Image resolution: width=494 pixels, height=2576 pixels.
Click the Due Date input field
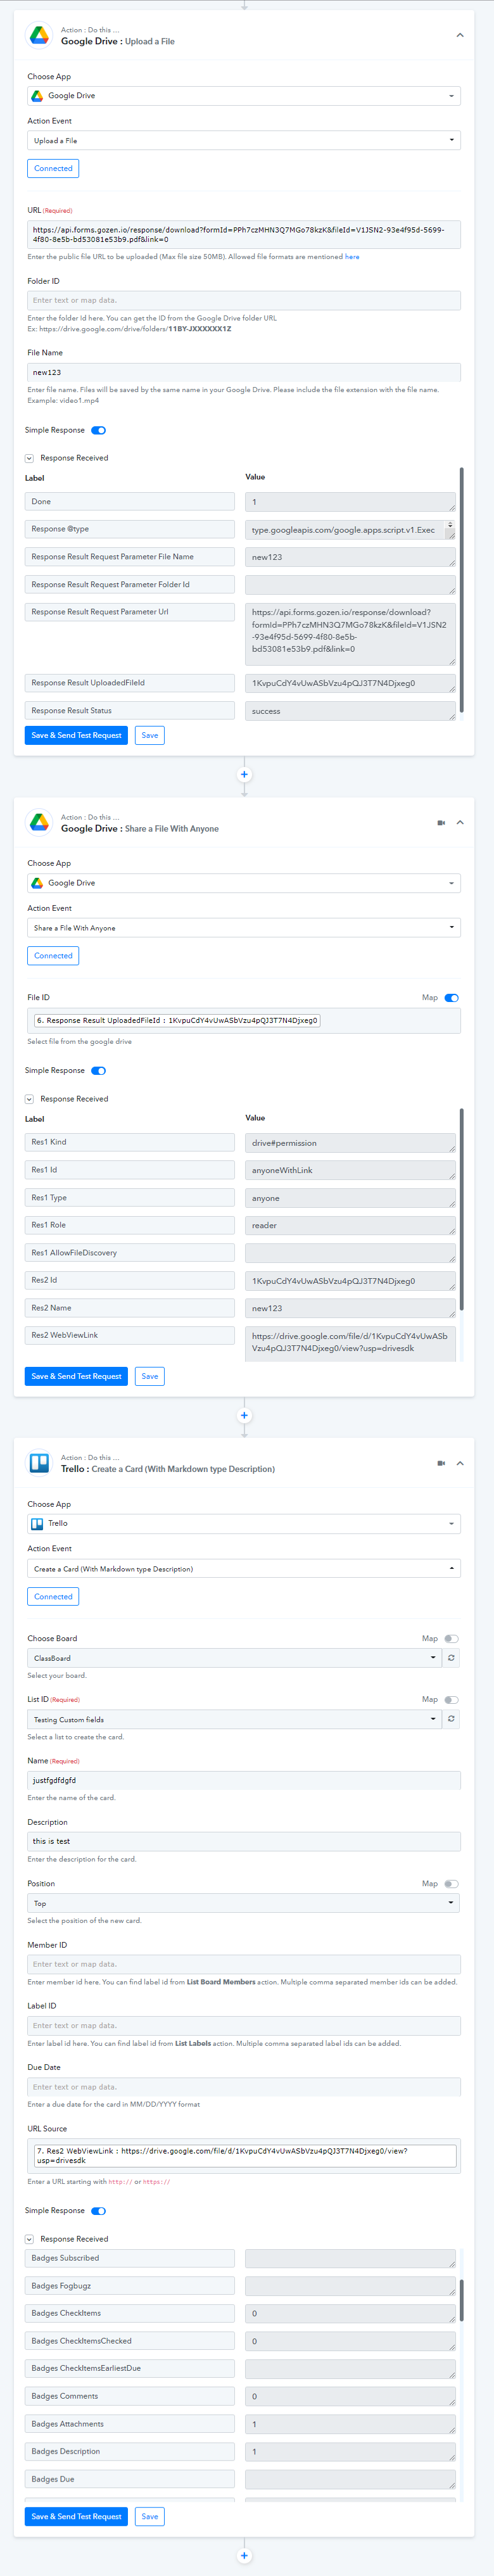[x=244, y=2087]
